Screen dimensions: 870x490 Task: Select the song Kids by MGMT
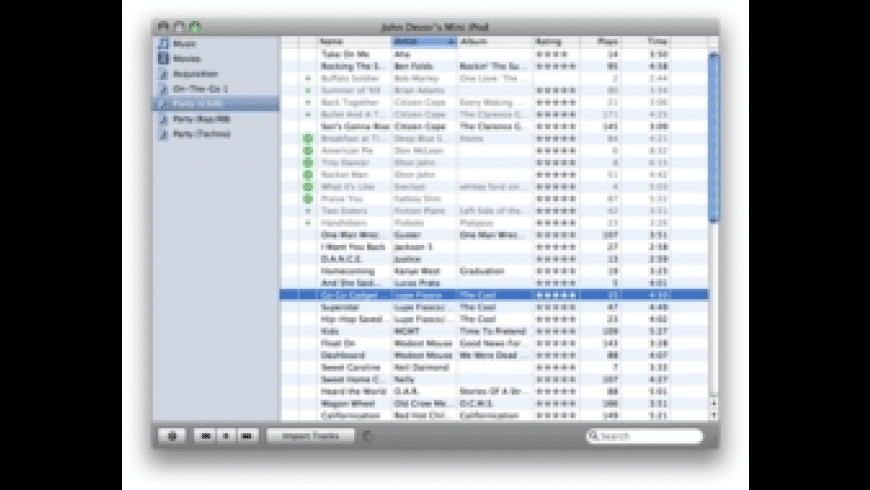coord(330,331)
